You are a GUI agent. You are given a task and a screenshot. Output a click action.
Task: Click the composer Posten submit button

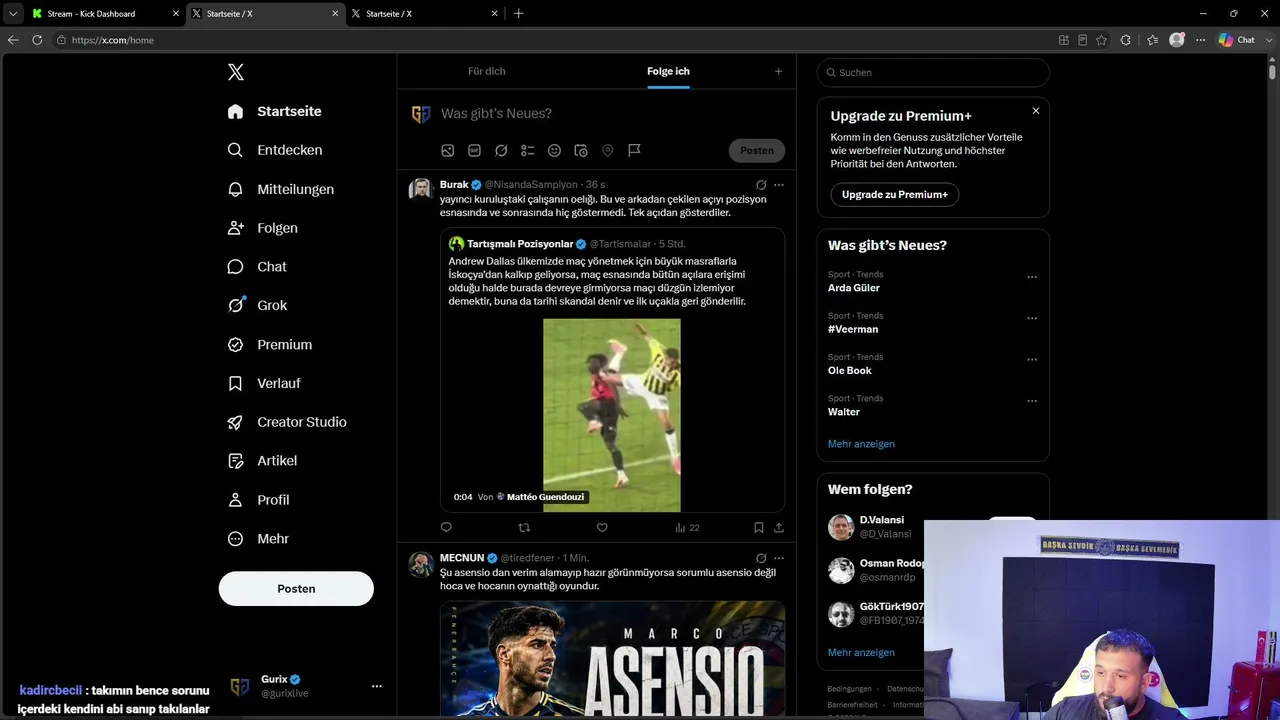757,150
